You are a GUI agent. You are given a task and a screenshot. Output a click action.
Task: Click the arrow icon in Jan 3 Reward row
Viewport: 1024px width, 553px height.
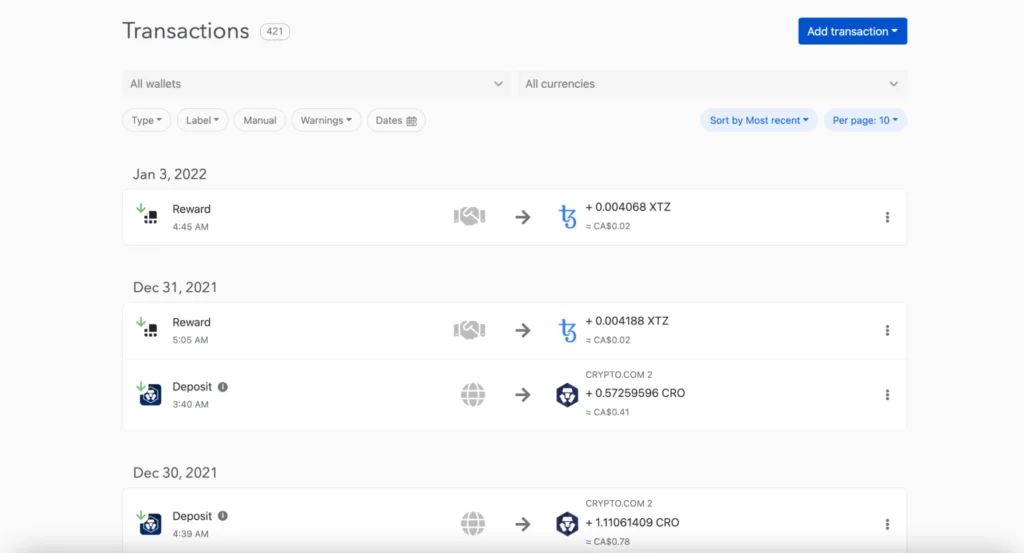(522, 217)
